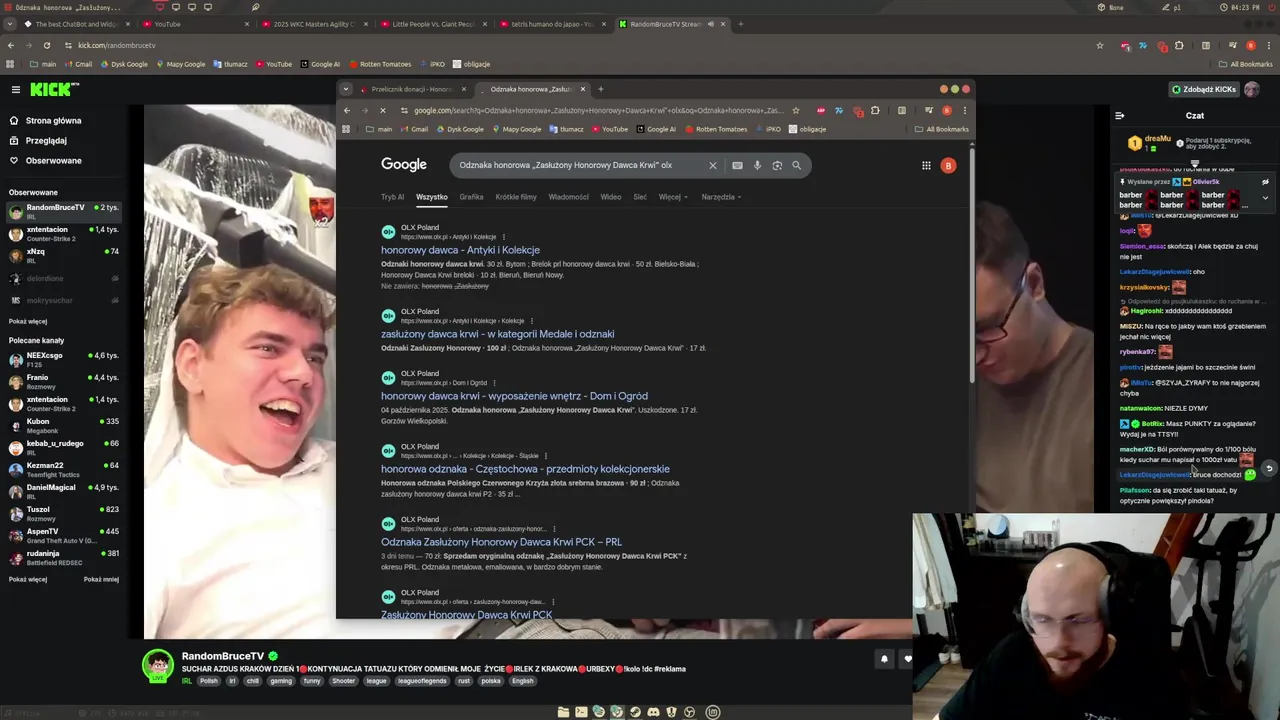Open the Google apps grid
This screenshot has height=720, width=1280.
pyautogui.click(x=926, y=165)
